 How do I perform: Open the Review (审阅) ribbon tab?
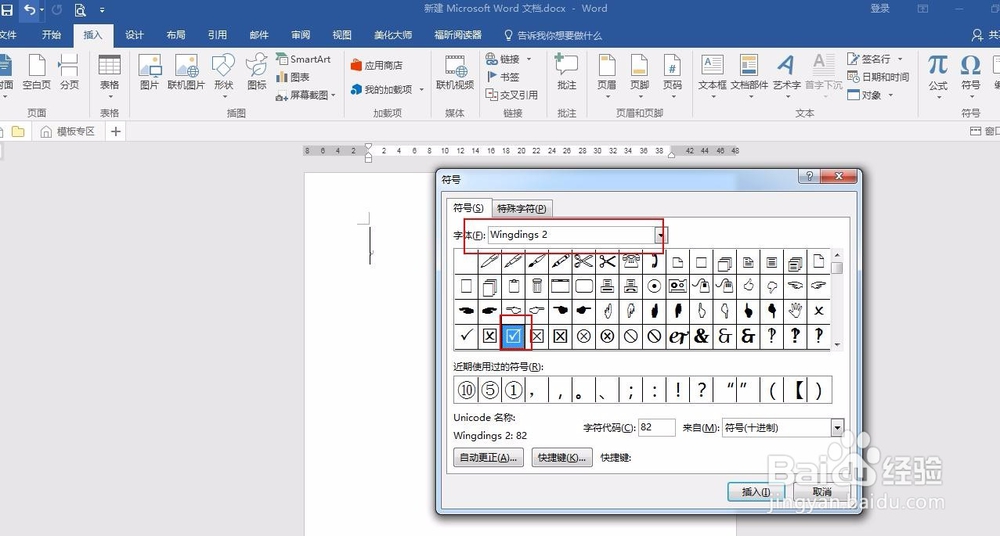coord(300,34)
